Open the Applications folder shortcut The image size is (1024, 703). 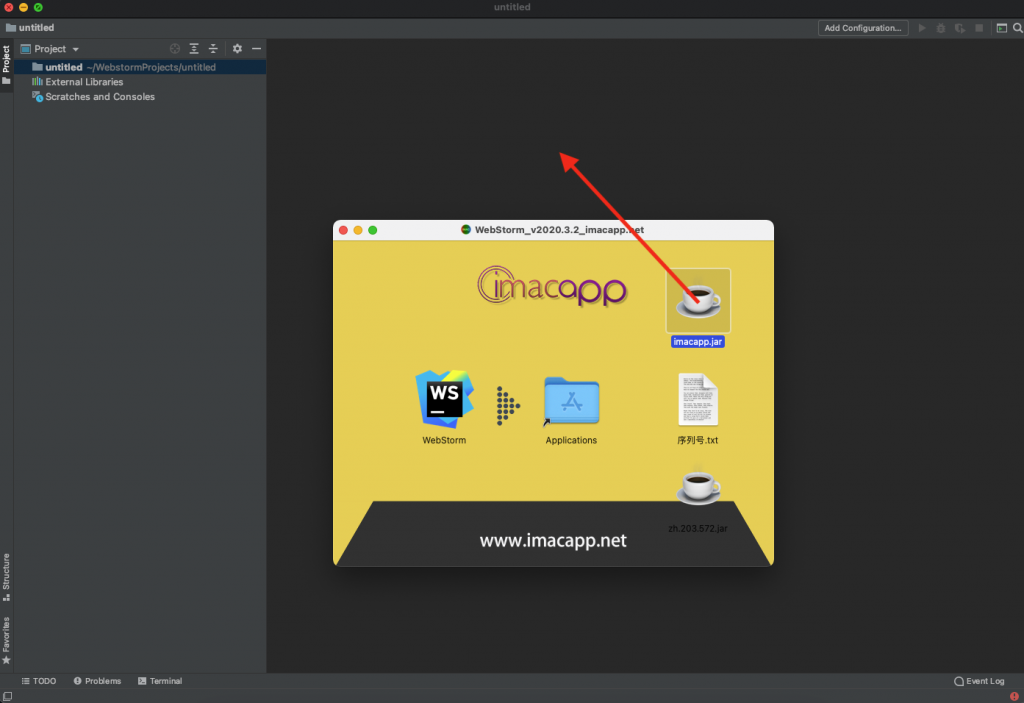coord(571,401)
